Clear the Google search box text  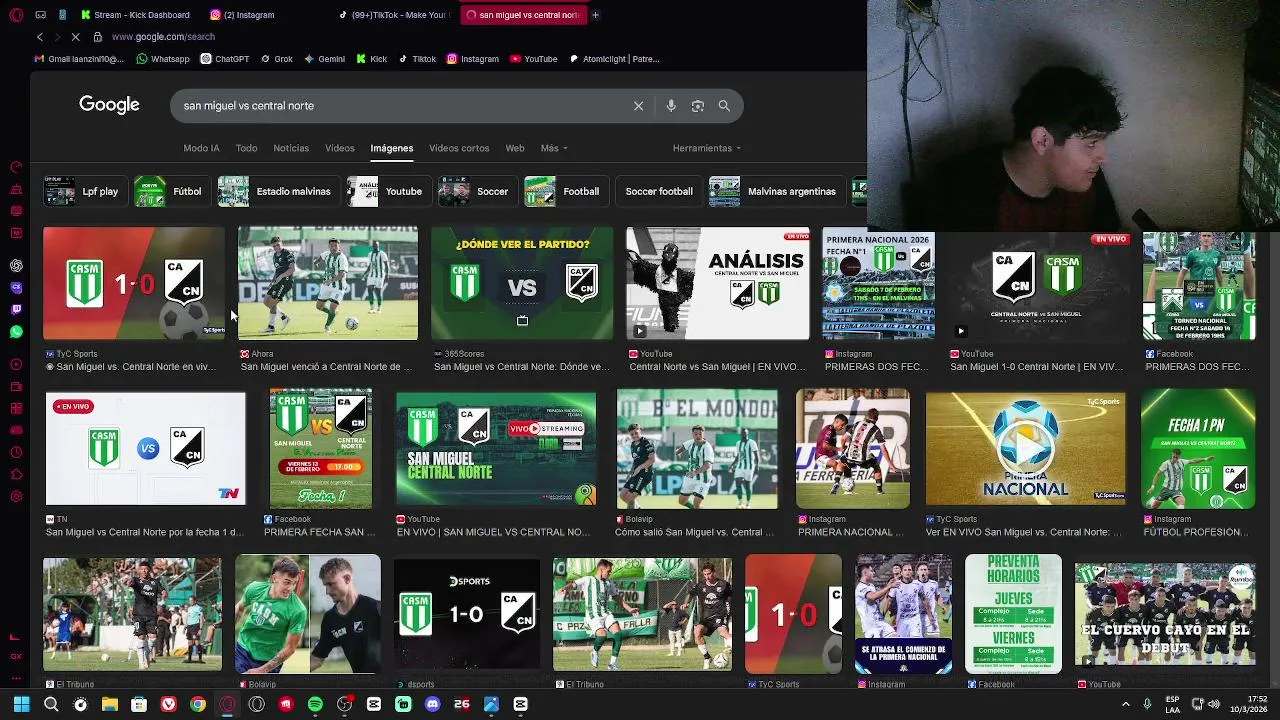click(638, 106)
